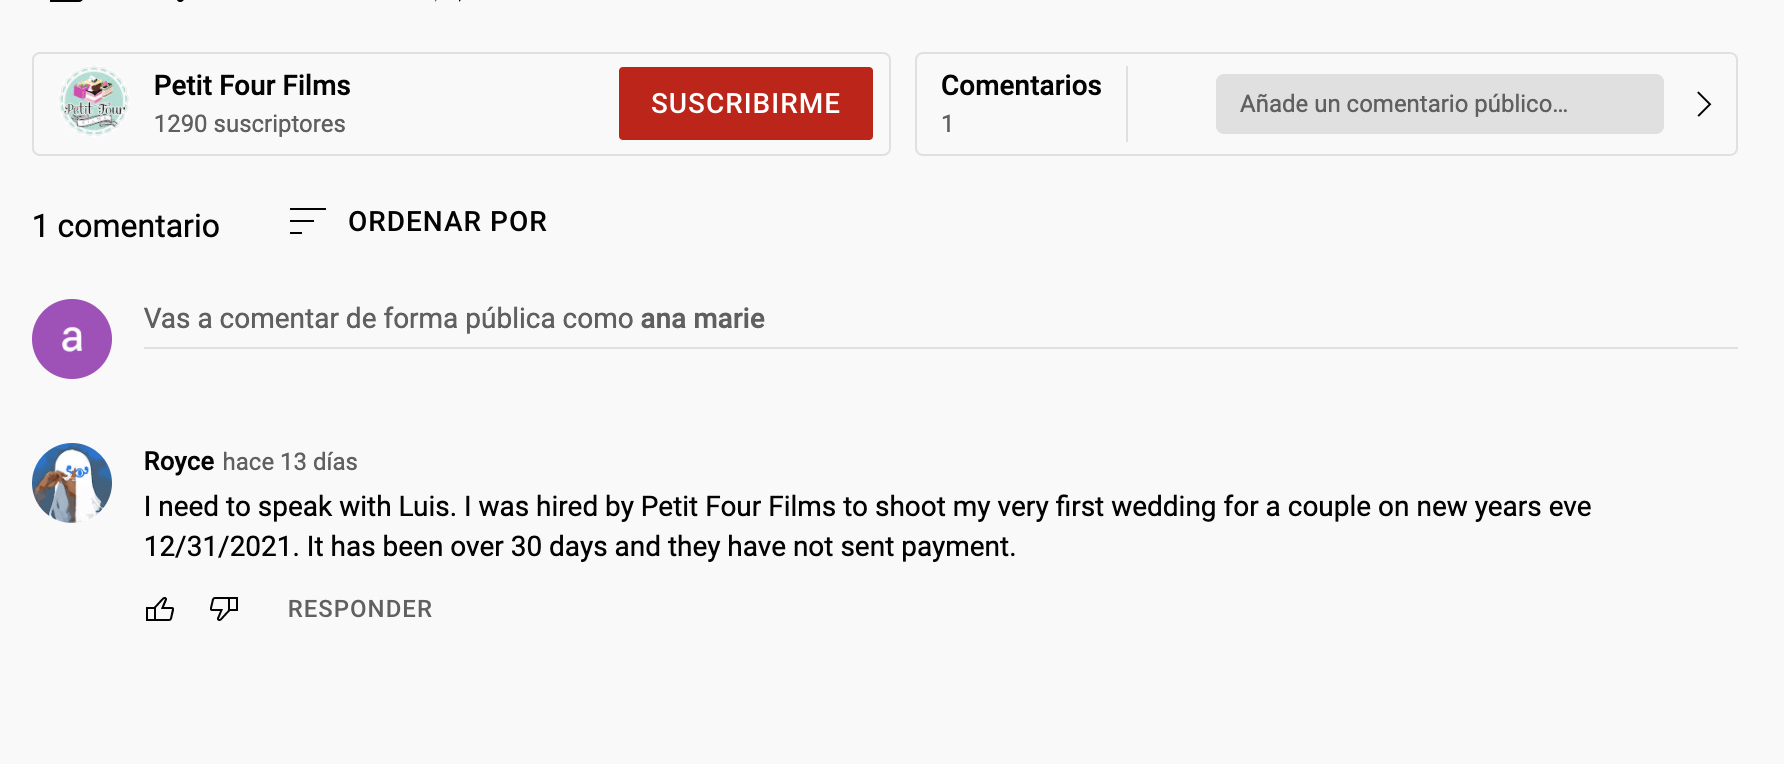Click the sort lines icon
1784x764 pixels.
click(307, 221)
